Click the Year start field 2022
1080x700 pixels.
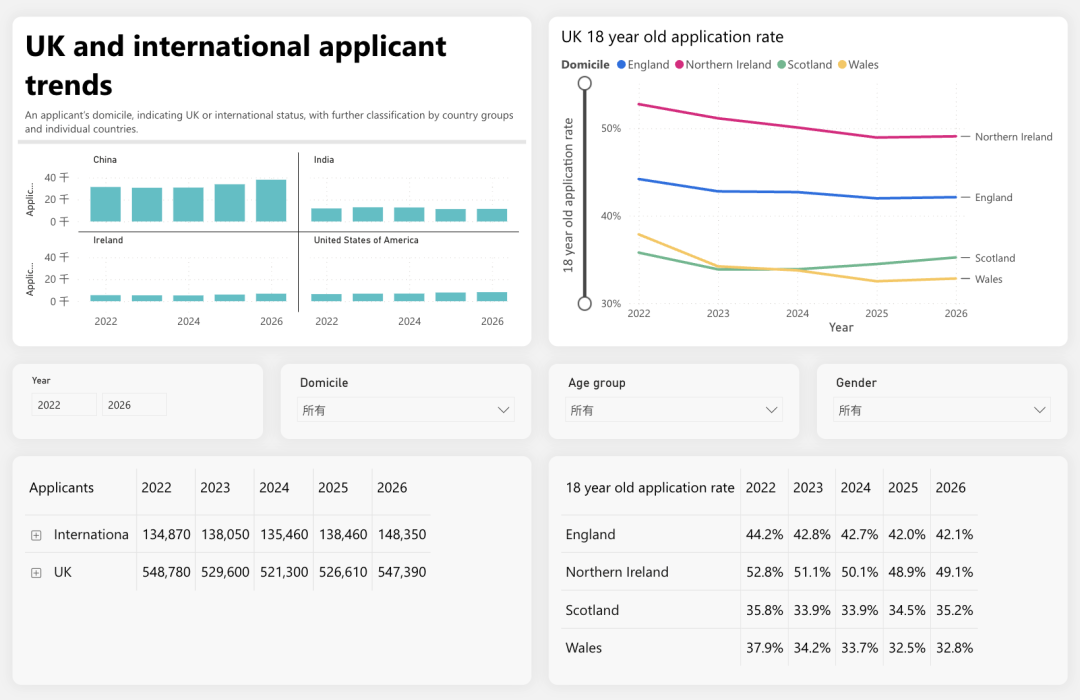[64, 404]
